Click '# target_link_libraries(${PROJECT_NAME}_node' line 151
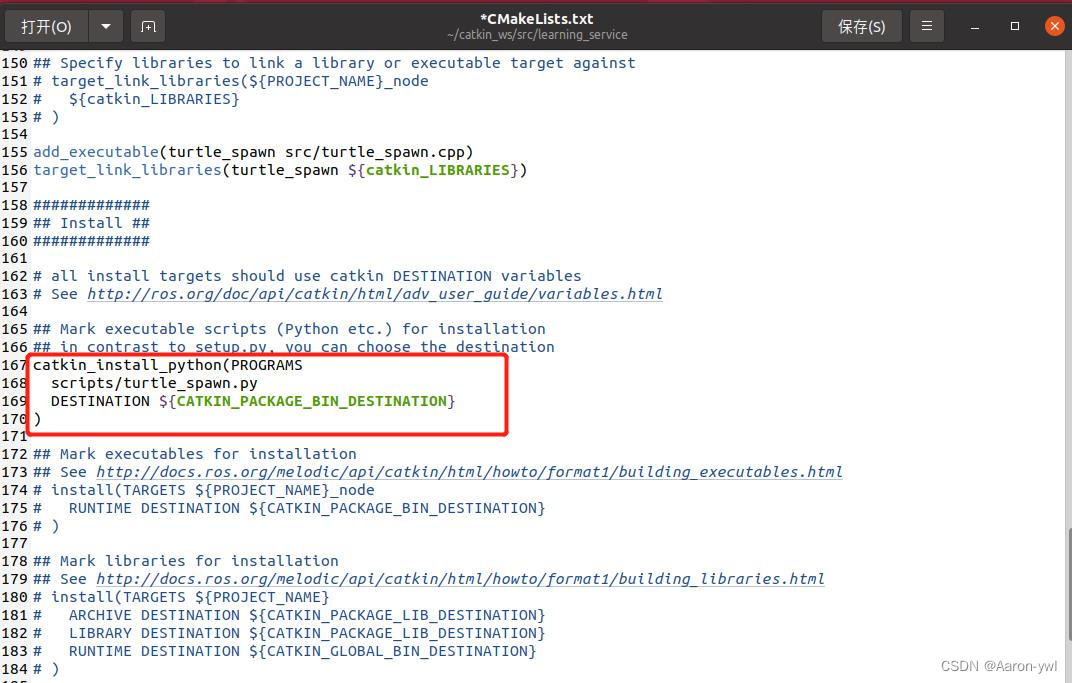The image size is (1072, 683). tap(230, 81)
